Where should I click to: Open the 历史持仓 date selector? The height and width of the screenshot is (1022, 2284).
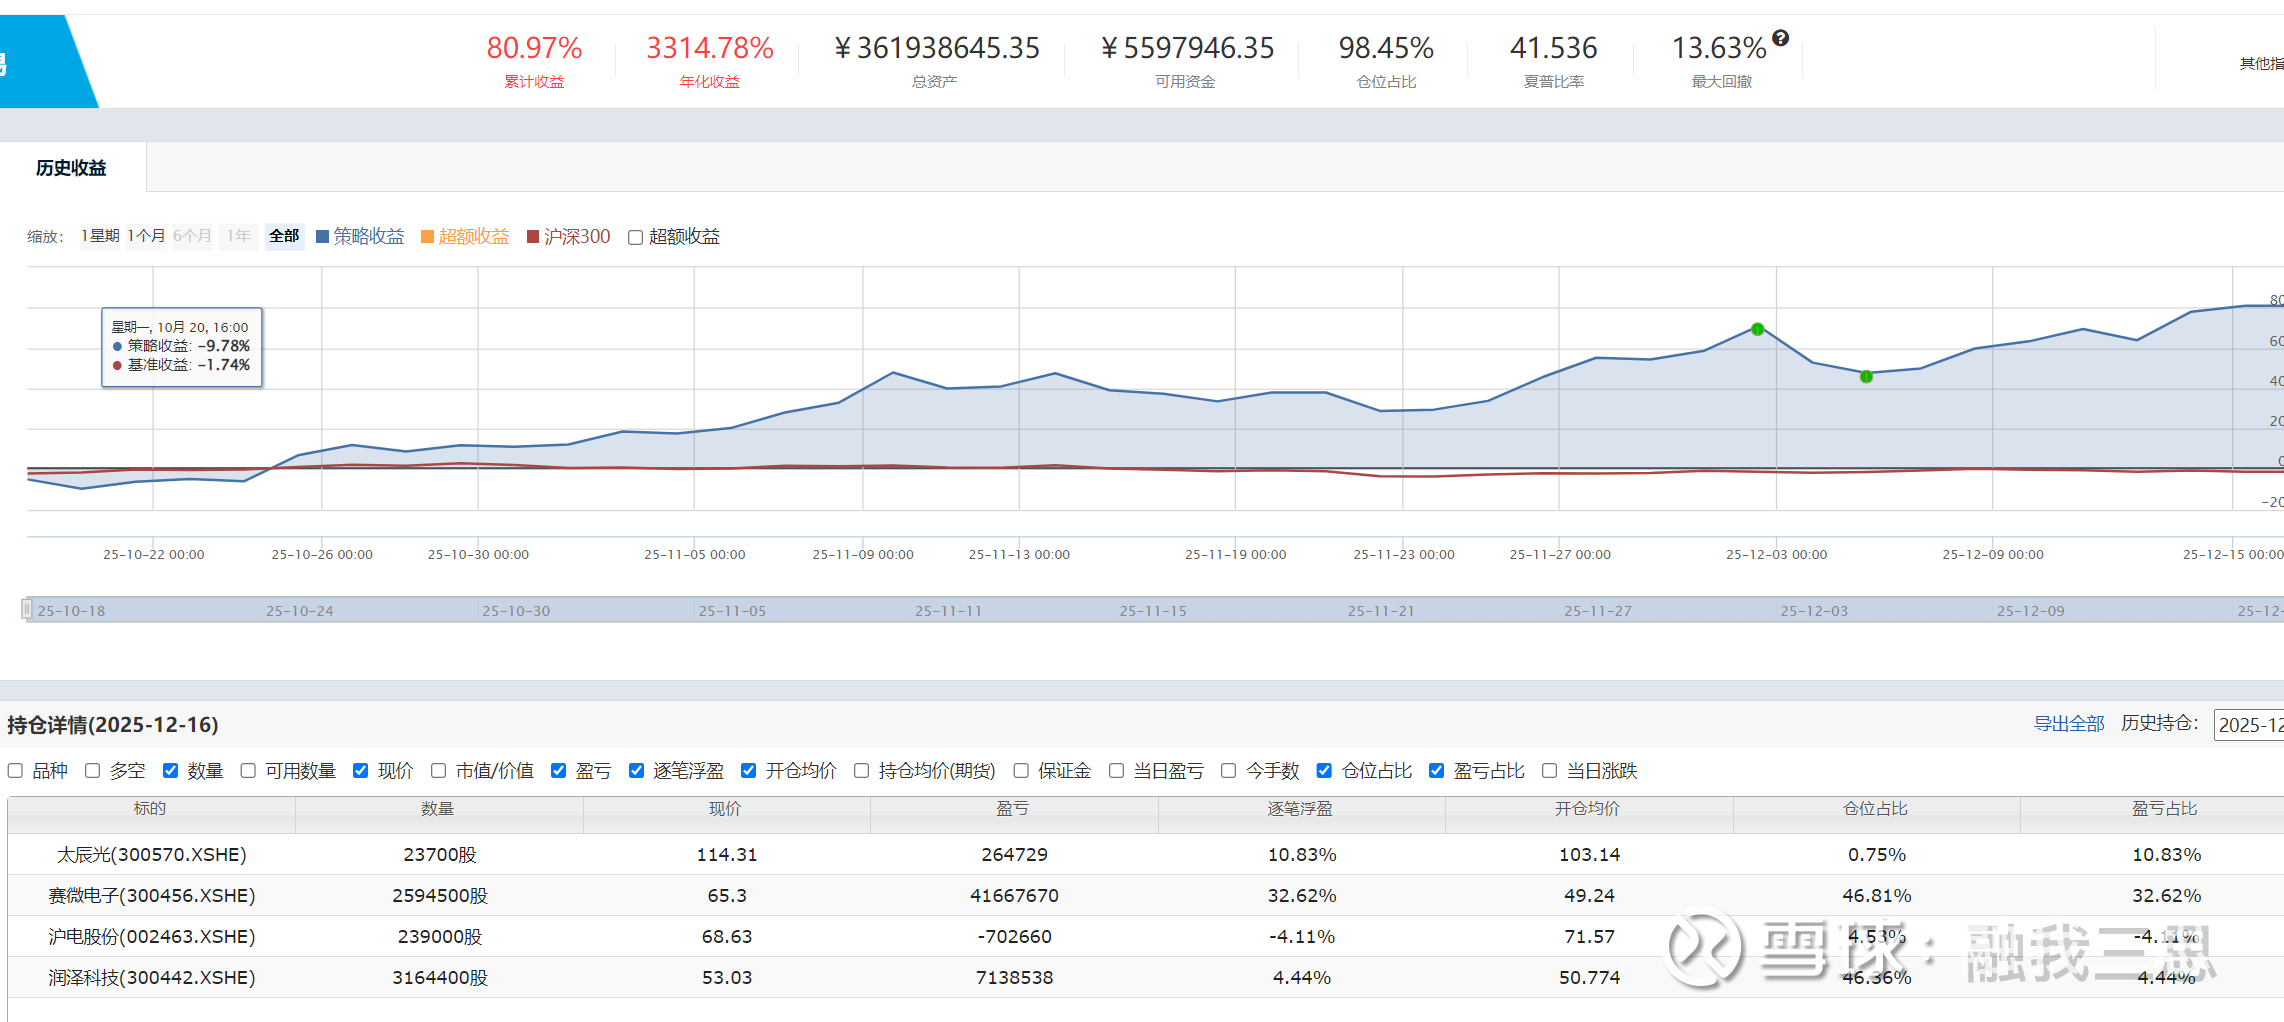pyautogui.click(x=2250, y=725)
